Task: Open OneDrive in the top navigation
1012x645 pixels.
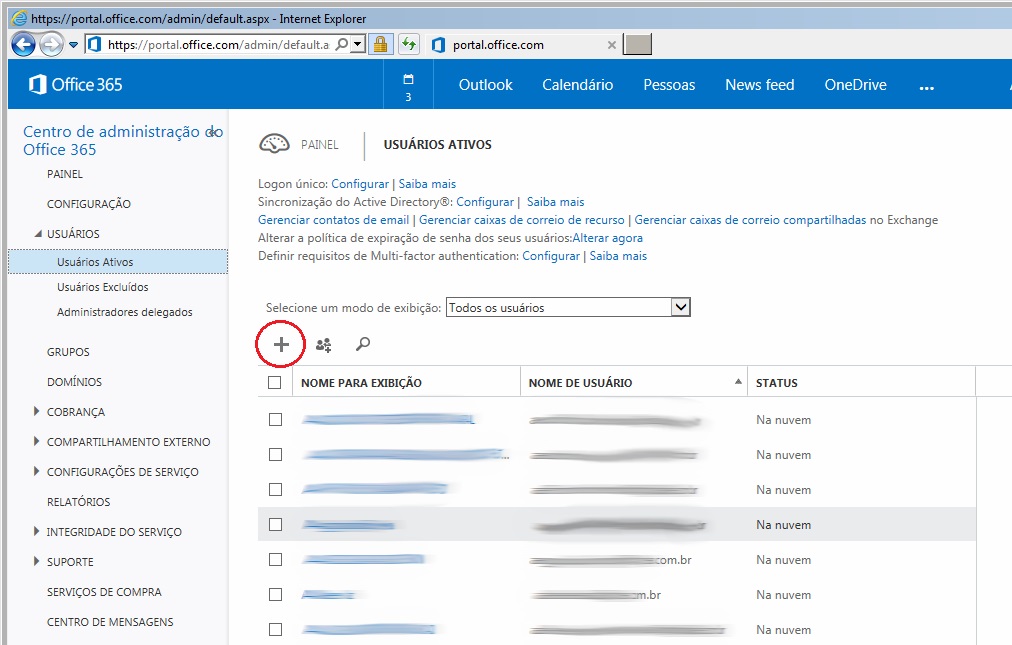Action: pyautogui.click(x=855, y=85)
